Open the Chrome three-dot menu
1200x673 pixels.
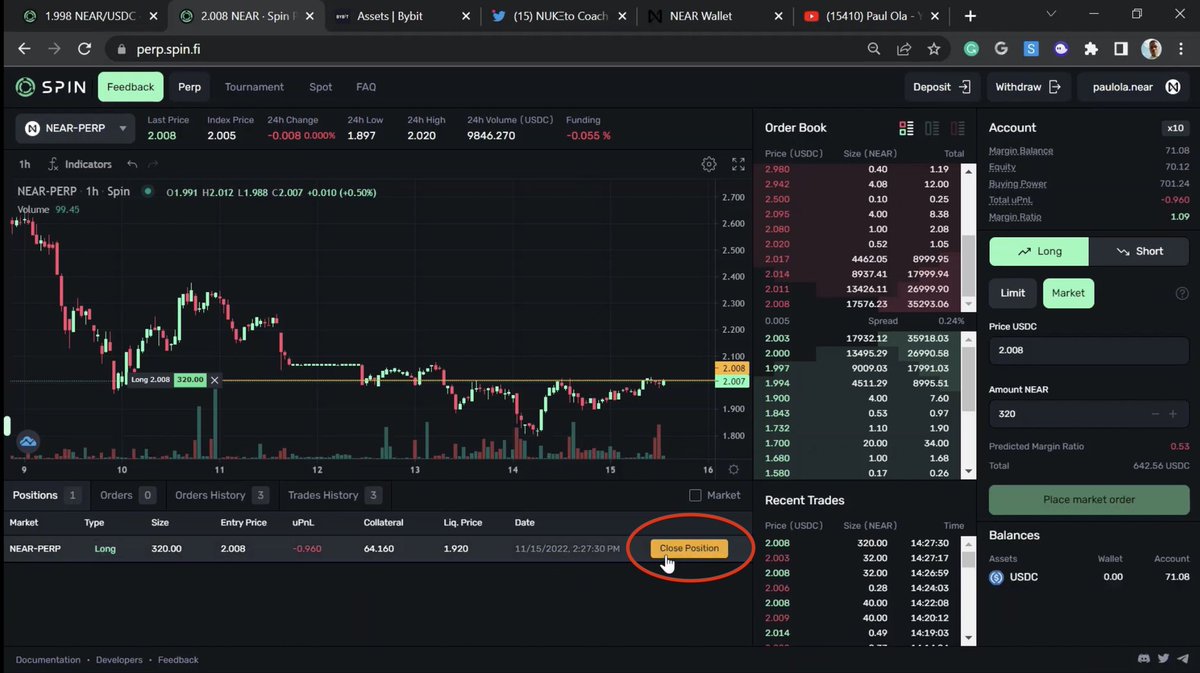tap(1180, 48)
